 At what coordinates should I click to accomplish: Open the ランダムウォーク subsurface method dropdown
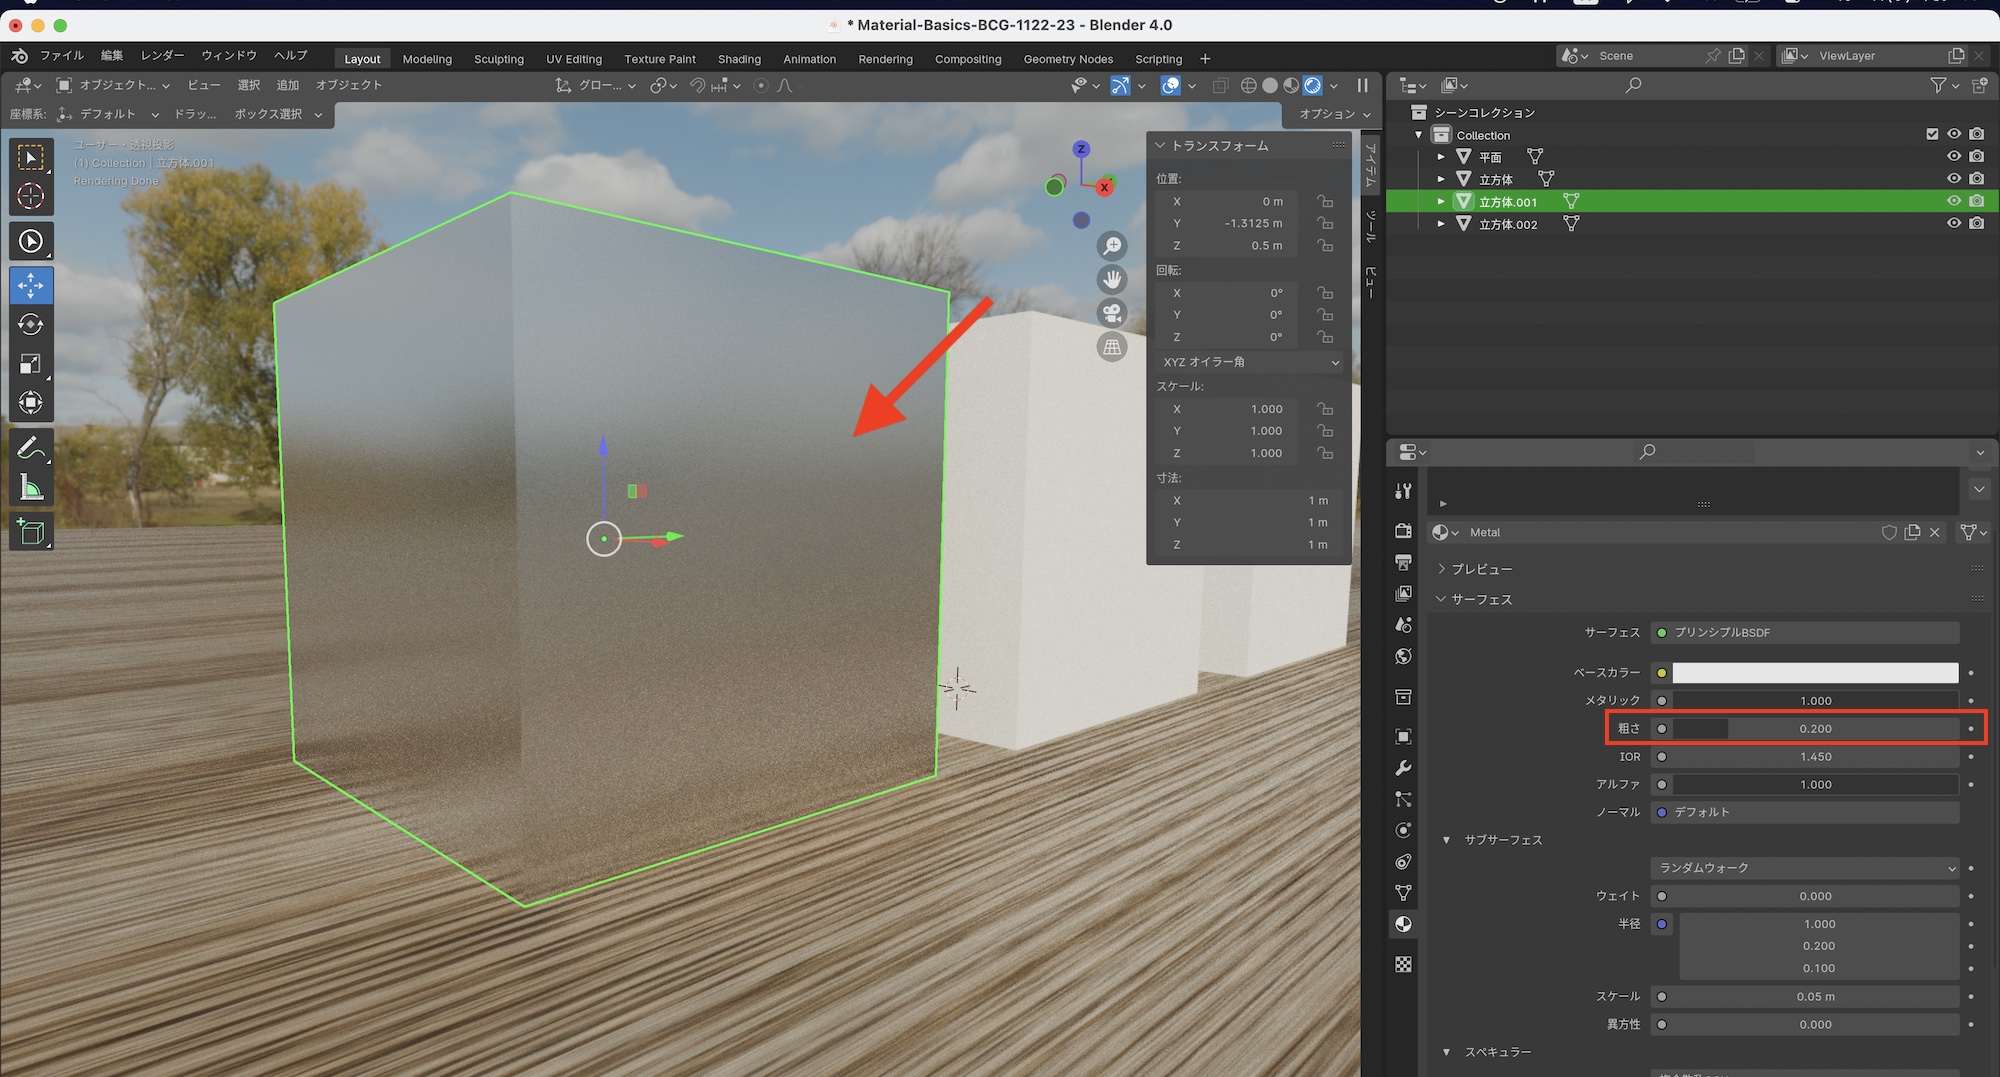point(1805,868)
